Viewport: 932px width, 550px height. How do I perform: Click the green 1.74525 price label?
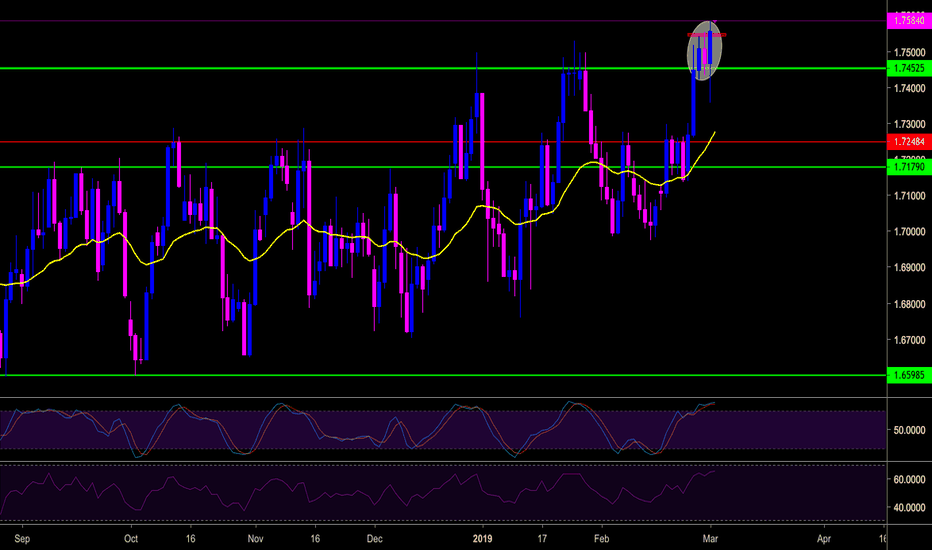pos(909,68)
